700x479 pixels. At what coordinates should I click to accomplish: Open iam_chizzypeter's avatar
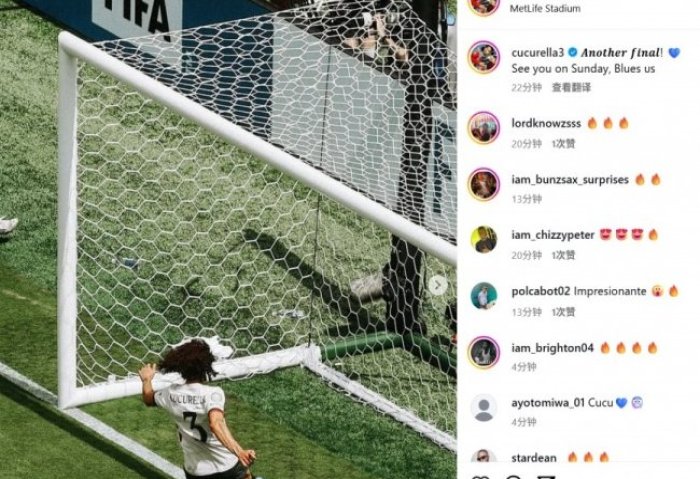[x=483, y=239]
